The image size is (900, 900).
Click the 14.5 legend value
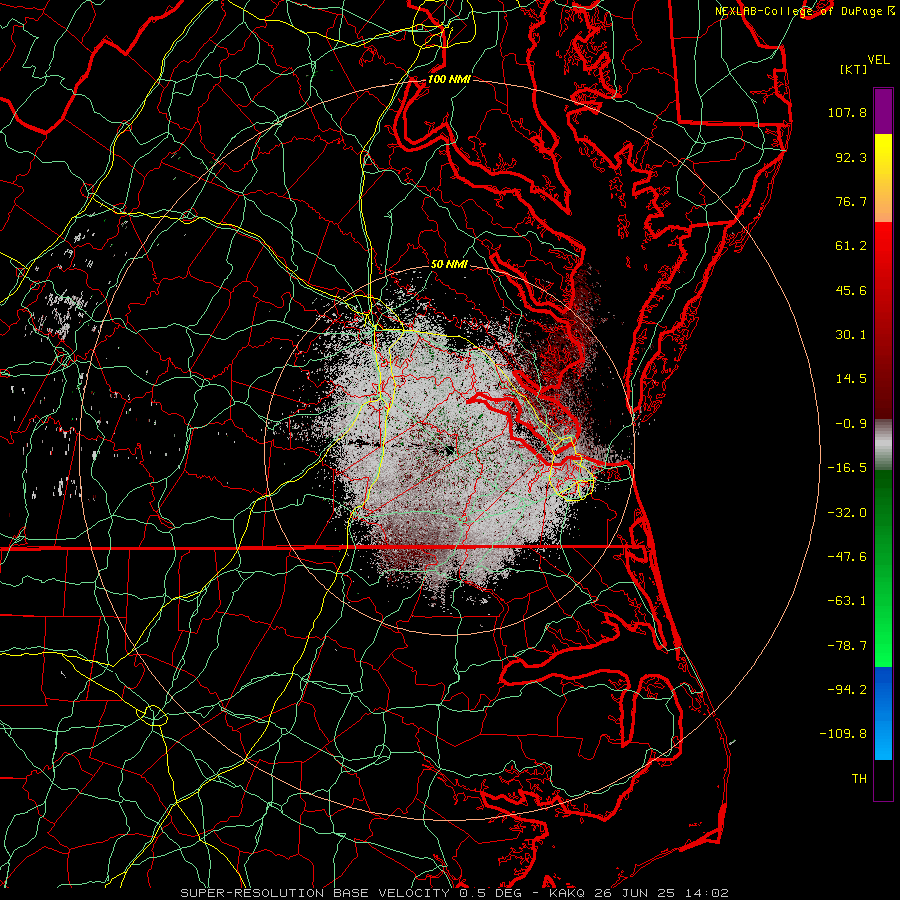point(851,379)
